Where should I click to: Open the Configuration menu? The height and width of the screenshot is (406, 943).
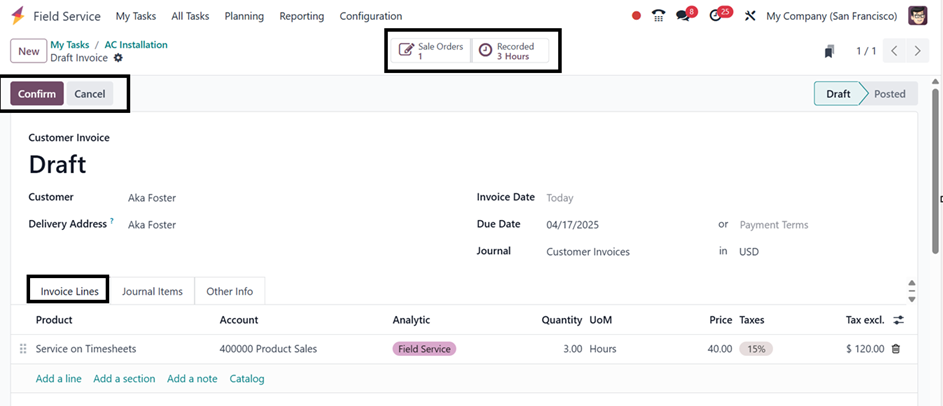(370, 16)
